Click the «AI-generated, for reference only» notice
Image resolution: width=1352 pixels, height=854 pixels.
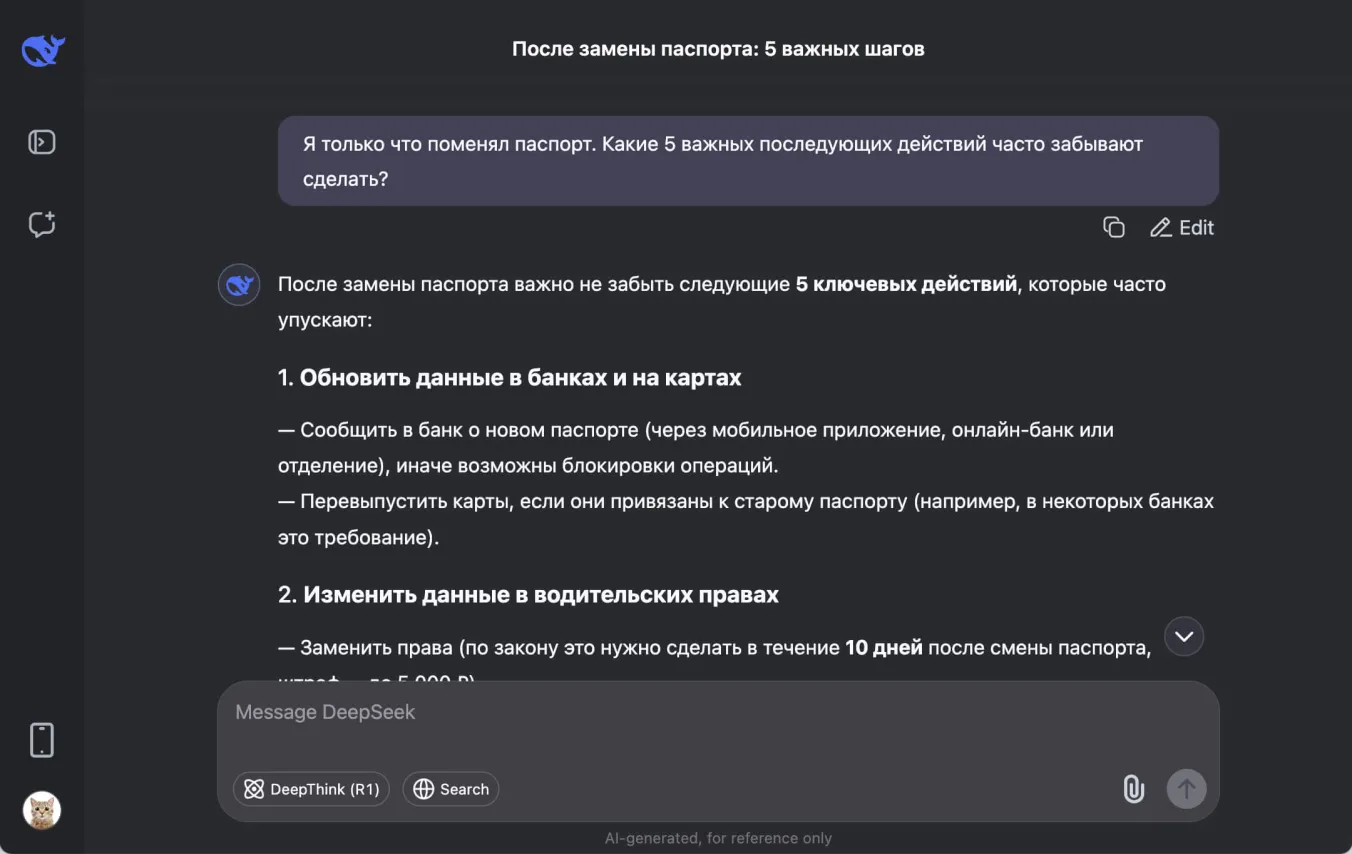718,838
